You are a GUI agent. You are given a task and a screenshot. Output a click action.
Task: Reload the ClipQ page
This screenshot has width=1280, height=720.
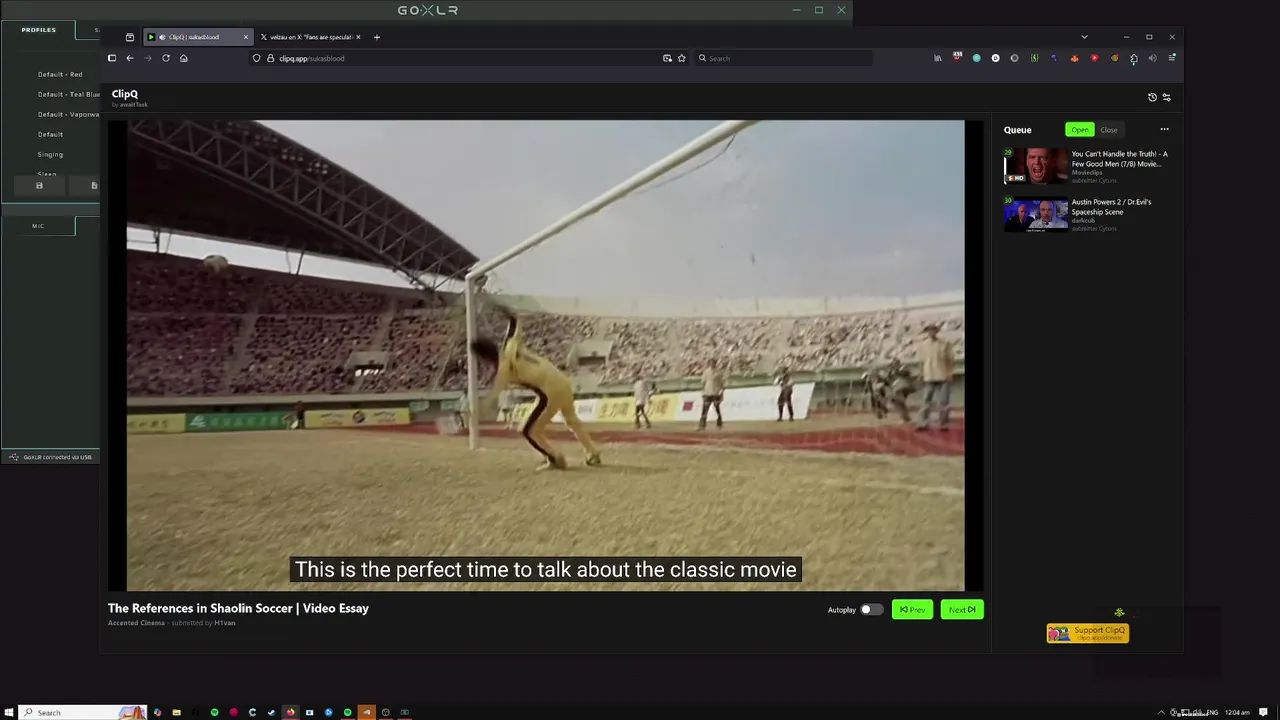[166, 58]
